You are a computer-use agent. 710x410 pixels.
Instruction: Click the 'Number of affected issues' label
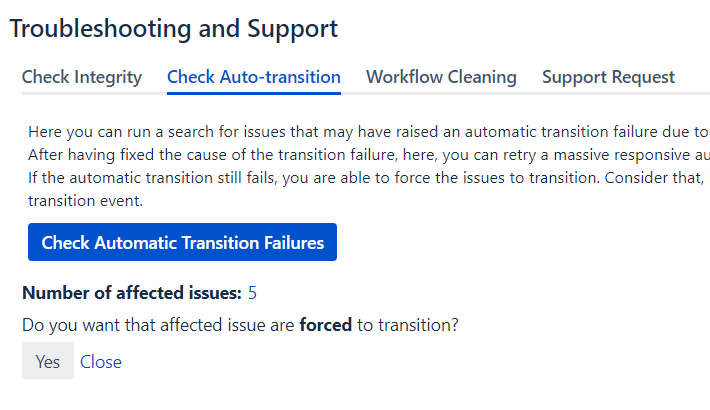[132, 293]
